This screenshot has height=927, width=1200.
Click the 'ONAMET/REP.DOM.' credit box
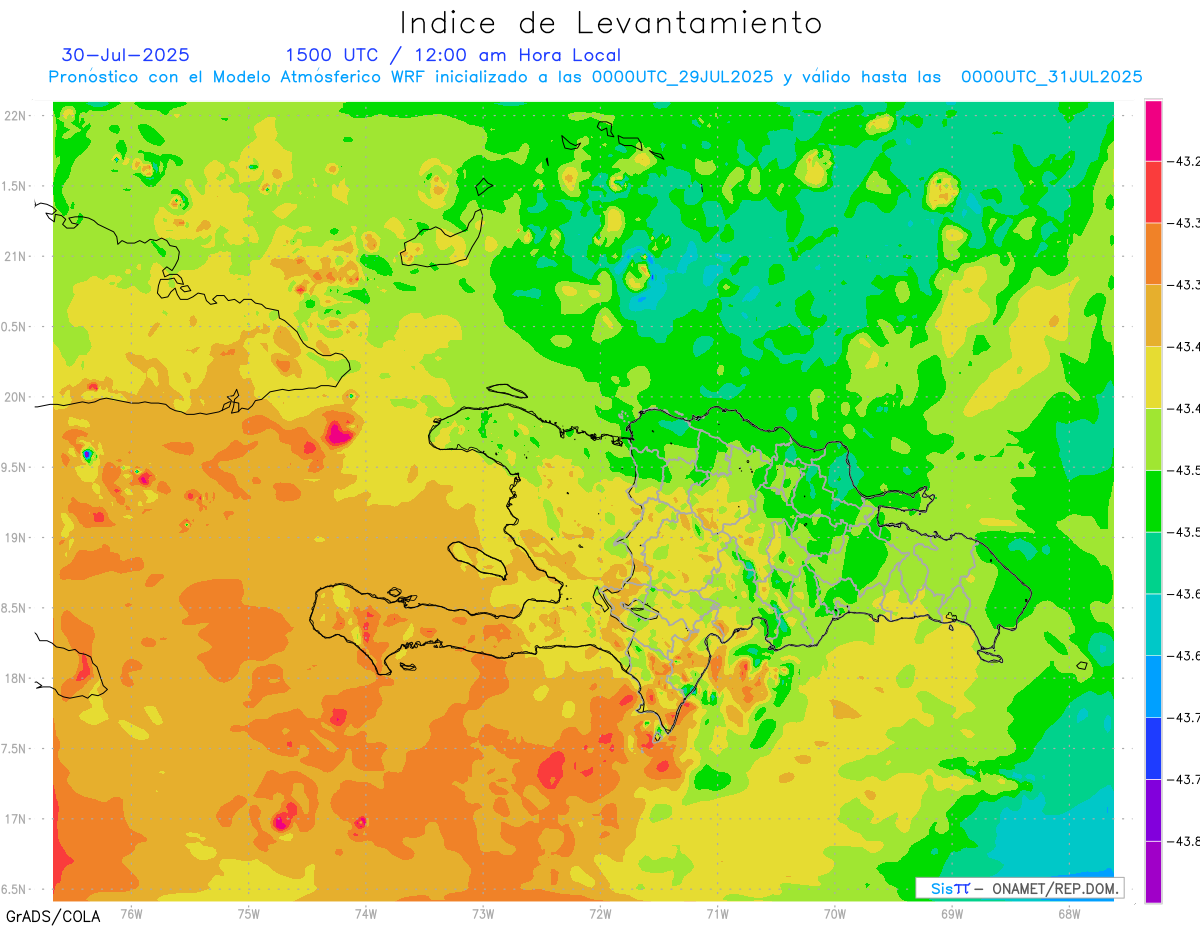pos(1019,888)
